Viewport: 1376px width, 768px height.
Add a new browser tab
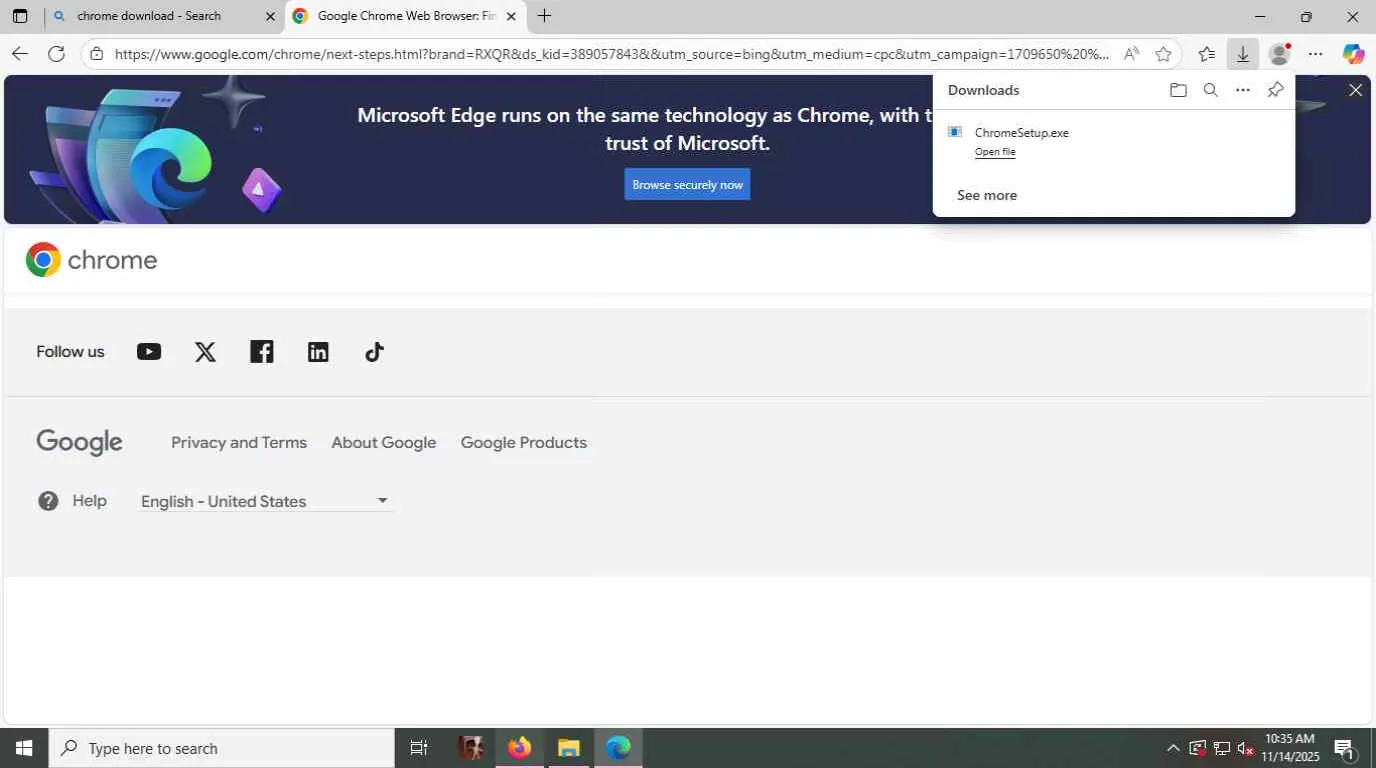(x=544, y=16)
